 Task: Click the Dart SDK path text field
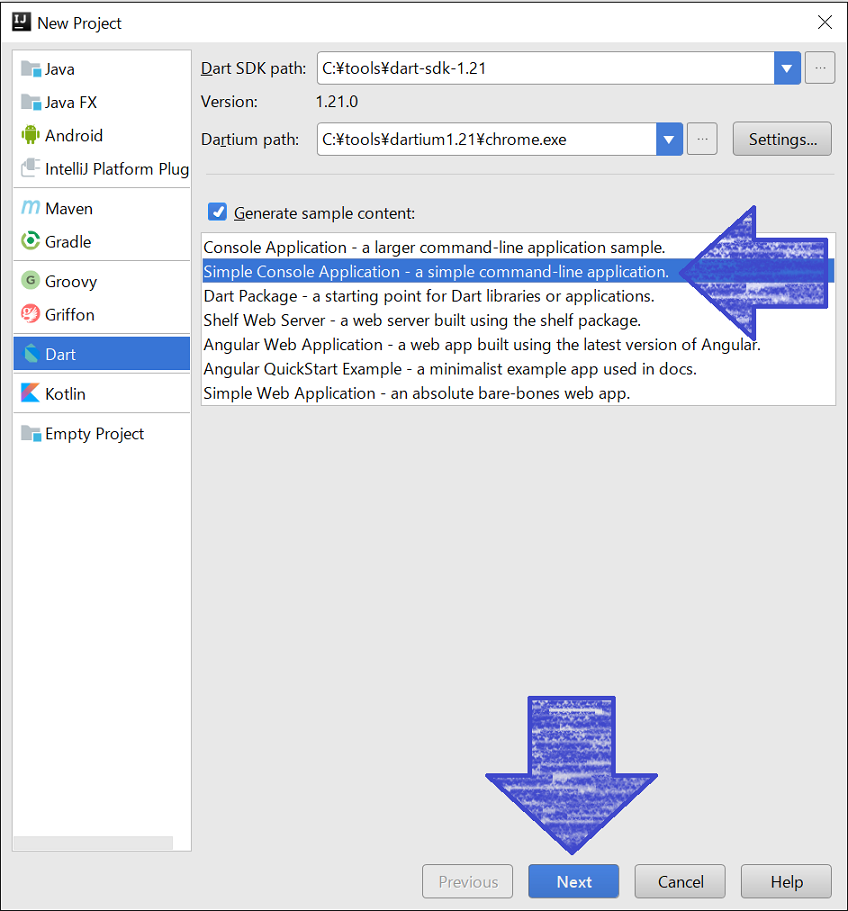(x=545, y=68)
